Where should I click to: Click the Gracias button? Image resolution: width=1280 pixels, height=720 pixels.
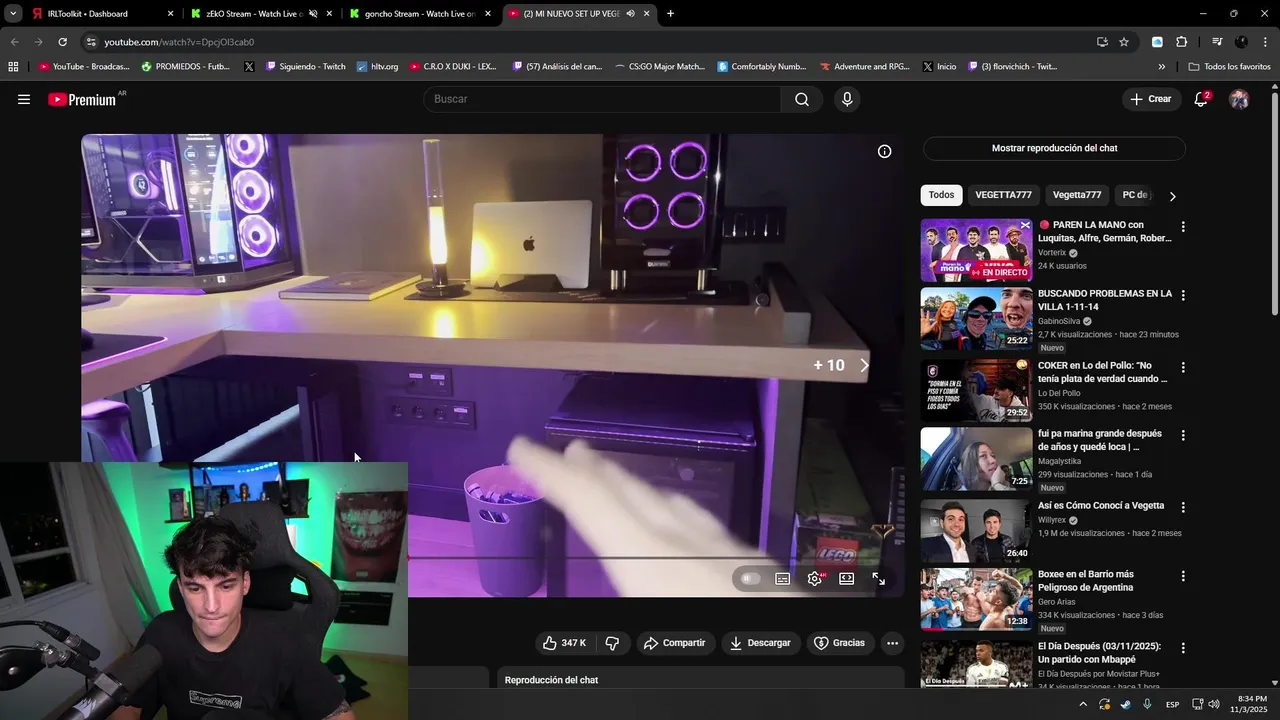pos(839,643)
